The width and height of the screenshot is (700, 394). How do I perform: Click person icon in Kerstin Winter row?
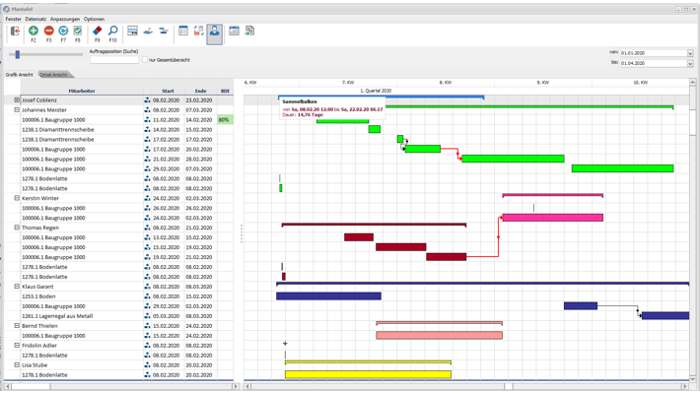click(x=147, y=198)
